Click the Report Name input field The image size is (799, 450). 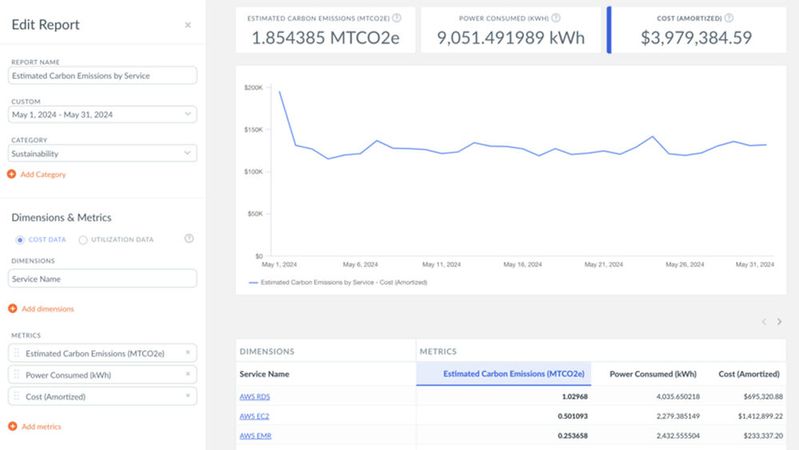(103, 76)
